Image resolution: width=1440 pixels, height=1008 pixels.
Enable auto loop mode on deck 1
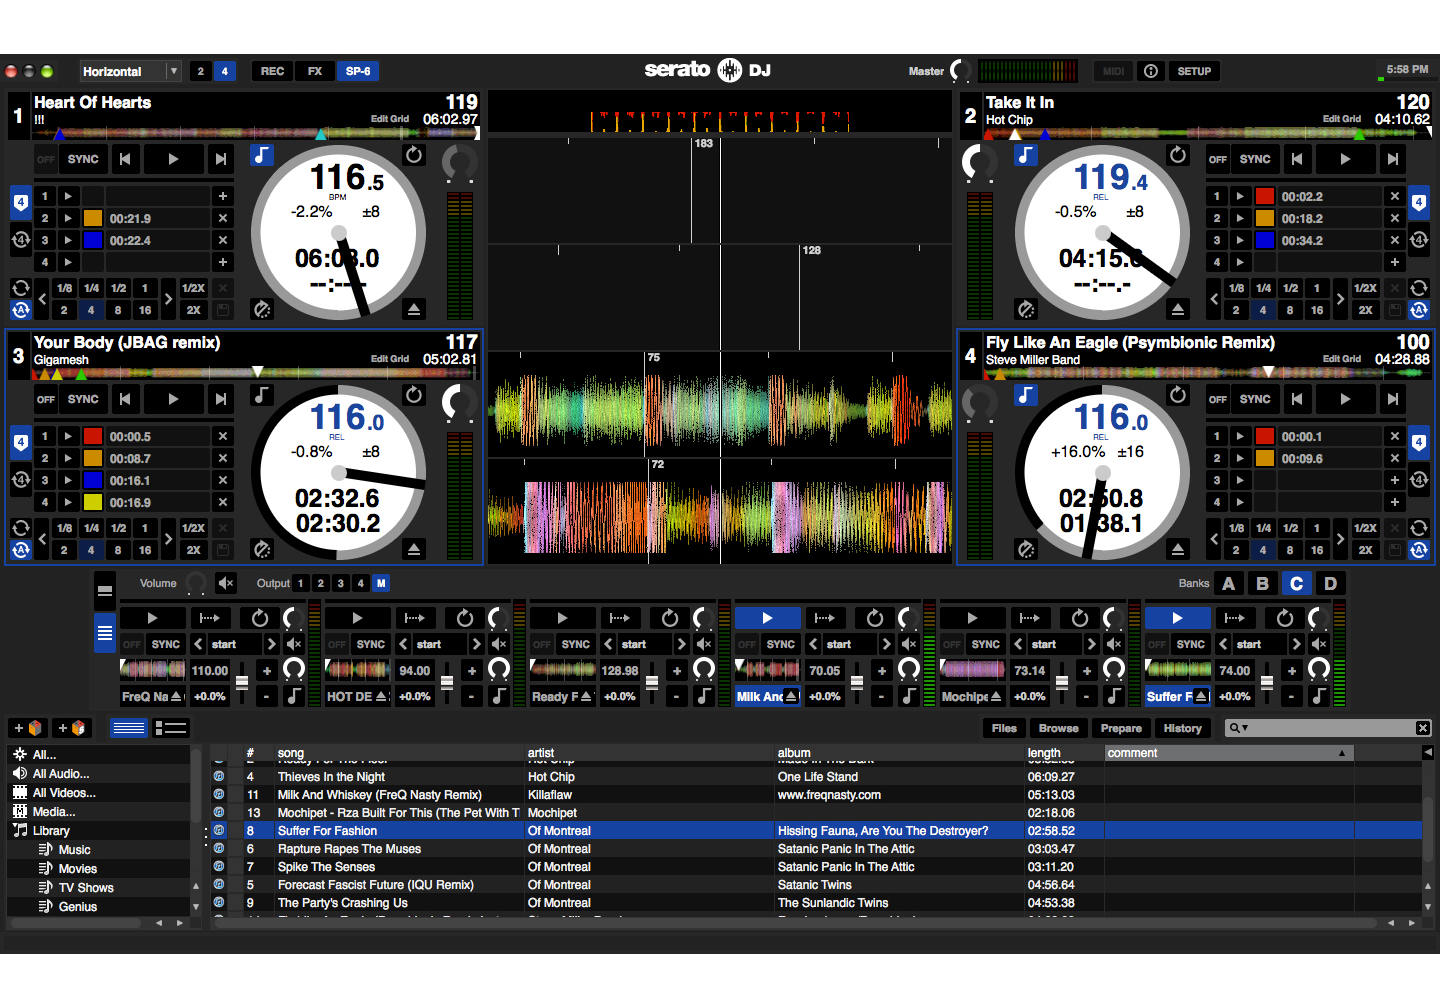tap(20, 310)
